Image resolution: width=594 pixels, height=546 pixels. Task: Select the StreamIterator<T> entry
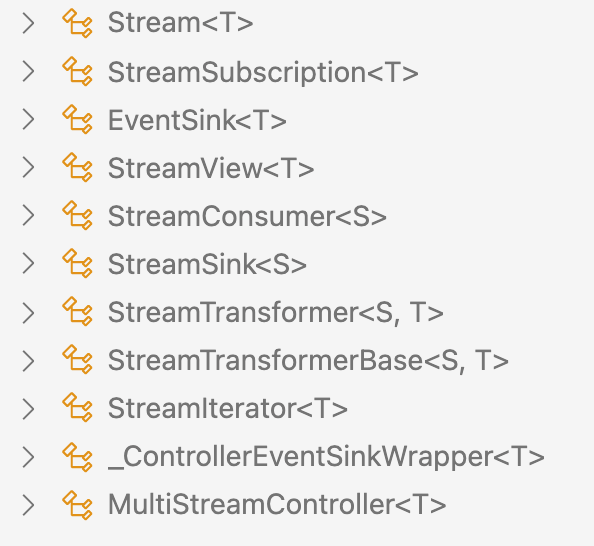[228, 408]
